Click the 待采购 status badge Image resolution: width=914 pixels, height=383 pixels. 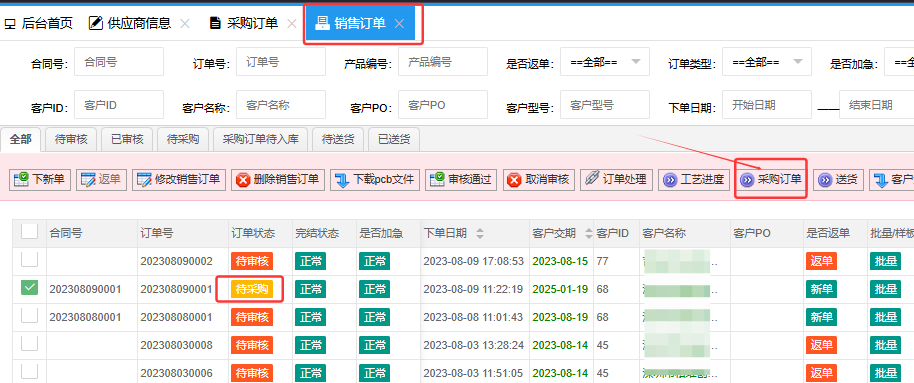252,289
